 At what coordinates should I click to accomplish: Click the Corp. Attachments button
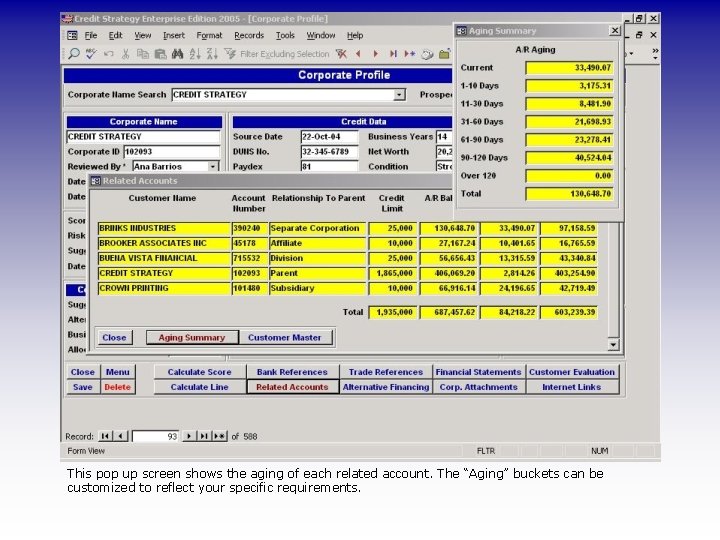coord(478,387)
